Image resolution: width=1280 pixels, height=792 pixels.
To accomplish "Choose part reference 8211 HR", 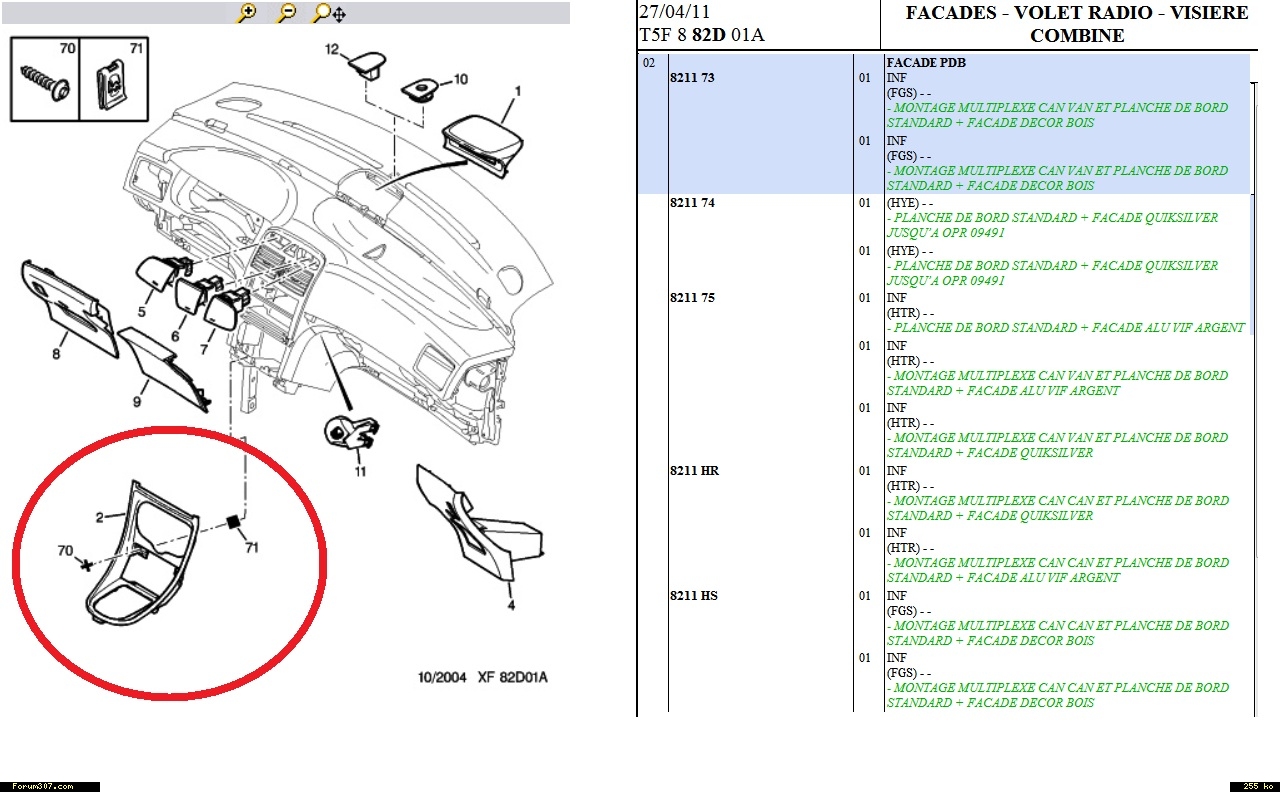I will [694, 471].
